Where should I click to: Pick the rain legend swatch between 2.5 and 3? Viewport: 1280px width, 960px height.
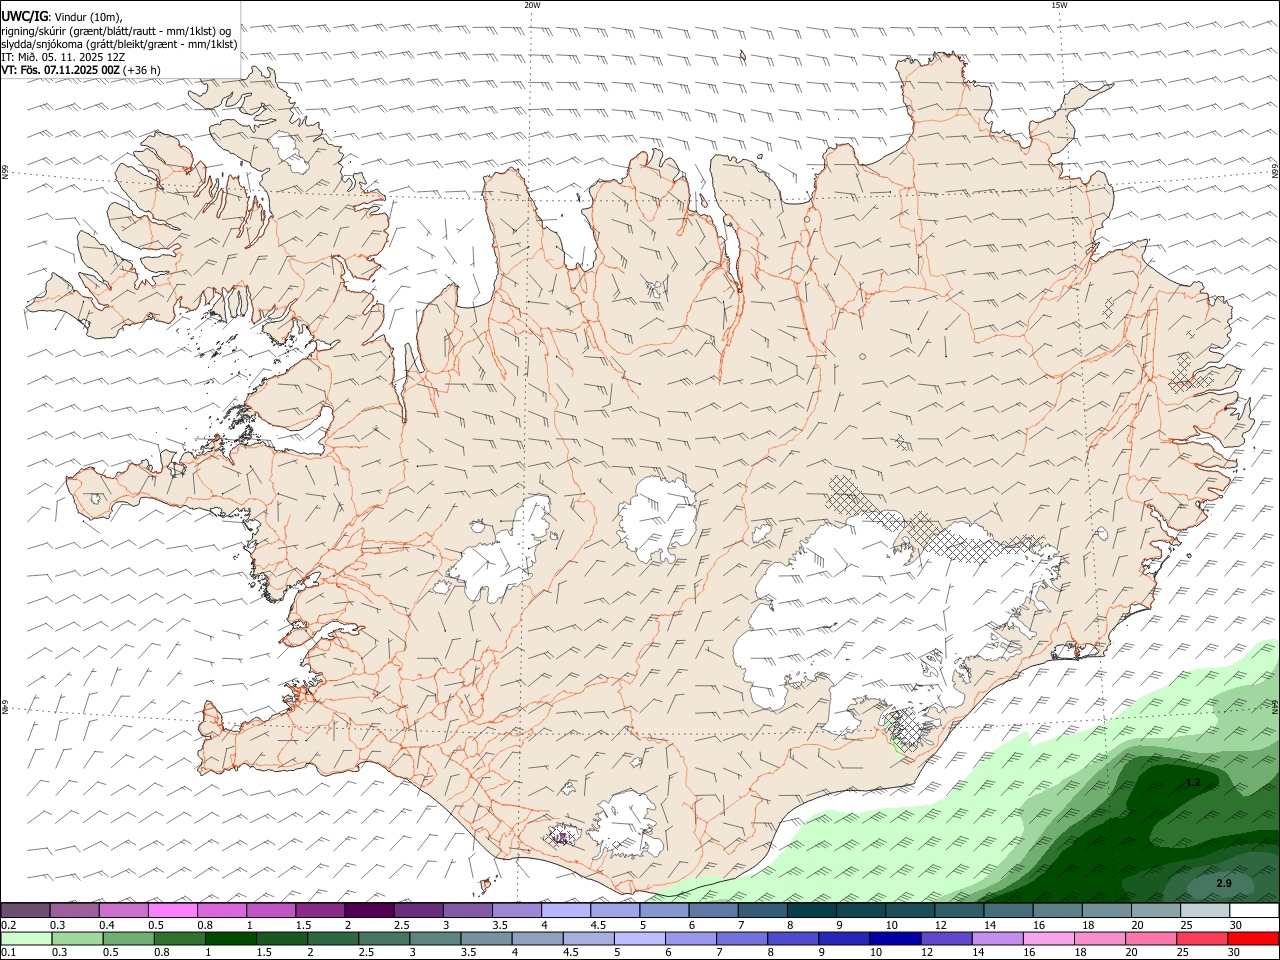pos(384,939)
